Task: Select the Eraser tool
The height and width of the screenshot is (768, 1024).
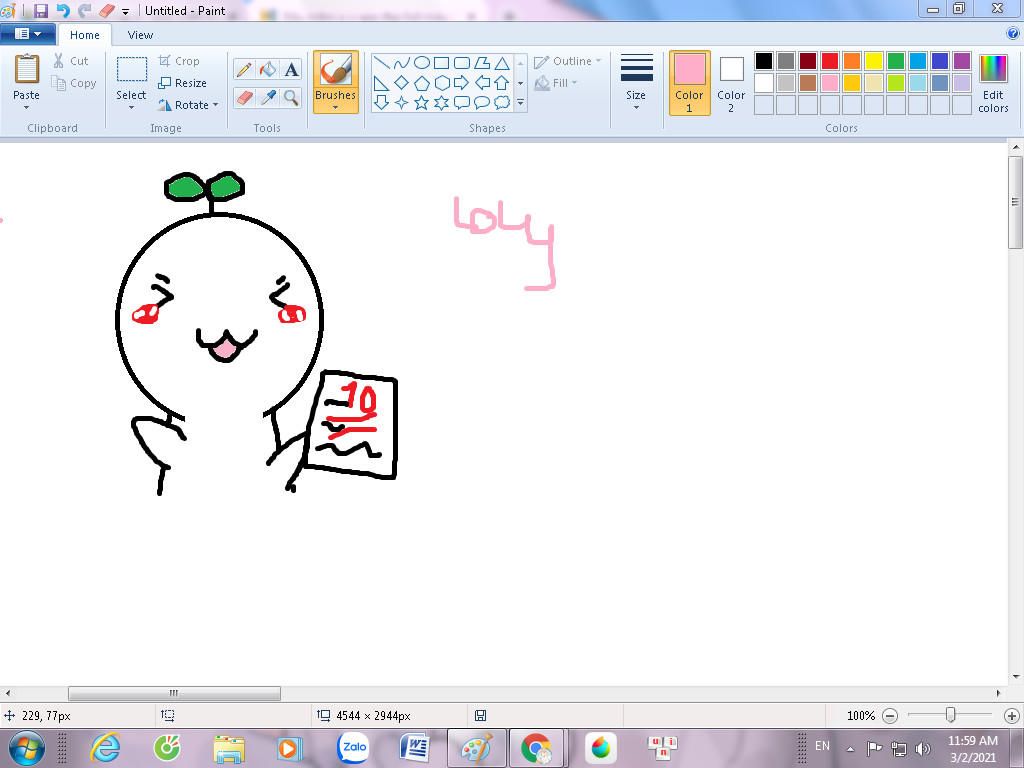Action: click(244, 98)
